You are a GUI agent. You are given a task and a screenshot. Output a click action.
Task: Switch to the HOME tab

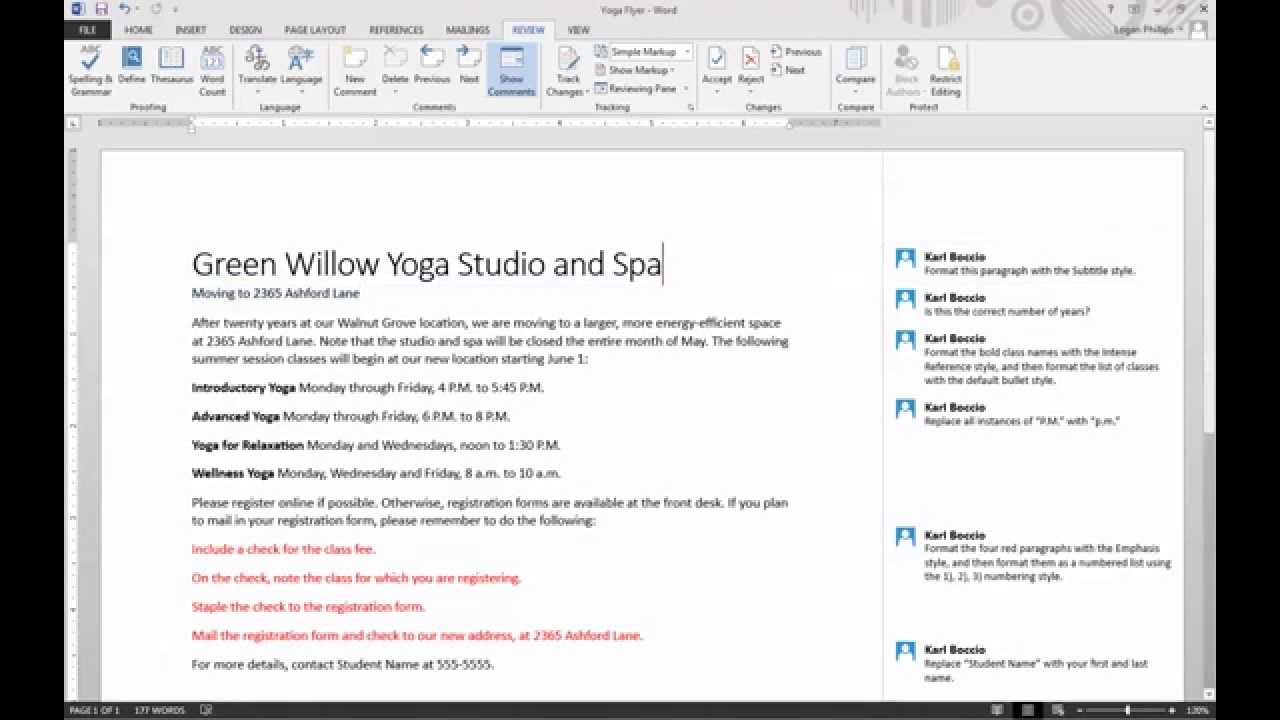pos(138,30)
